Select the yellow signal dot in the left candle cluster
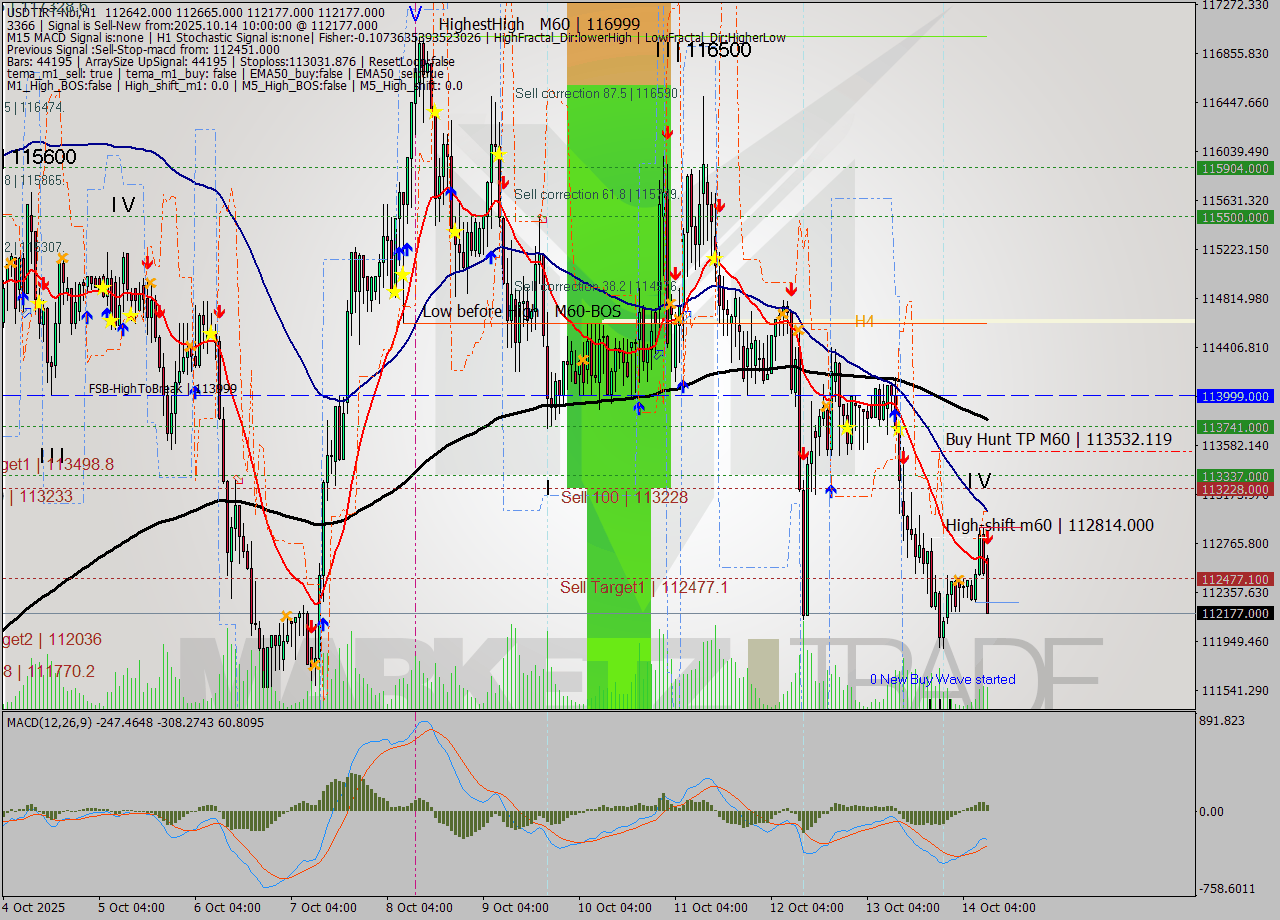The height and width of the screenshot is (920, 1280). pyautogui.click(x=103, y=288)
